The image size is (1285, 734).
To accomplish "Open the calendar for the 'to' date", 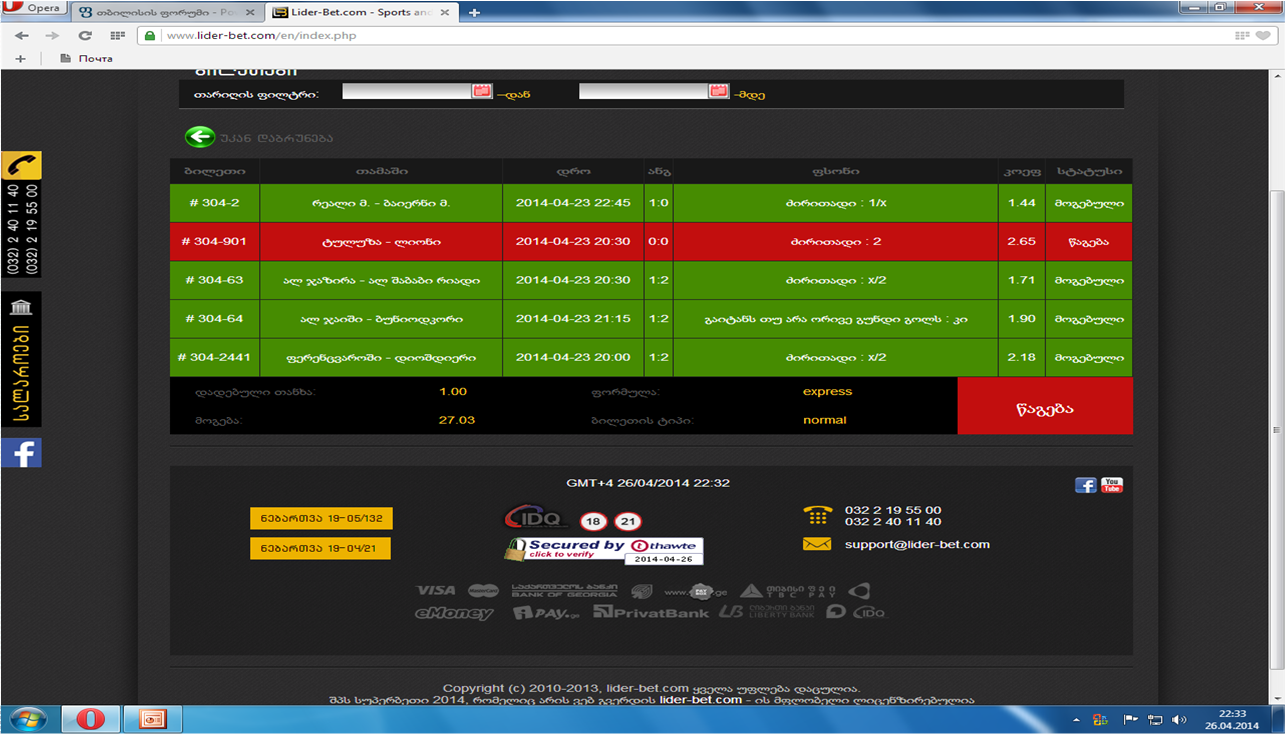I will click(x=719, y=91).
